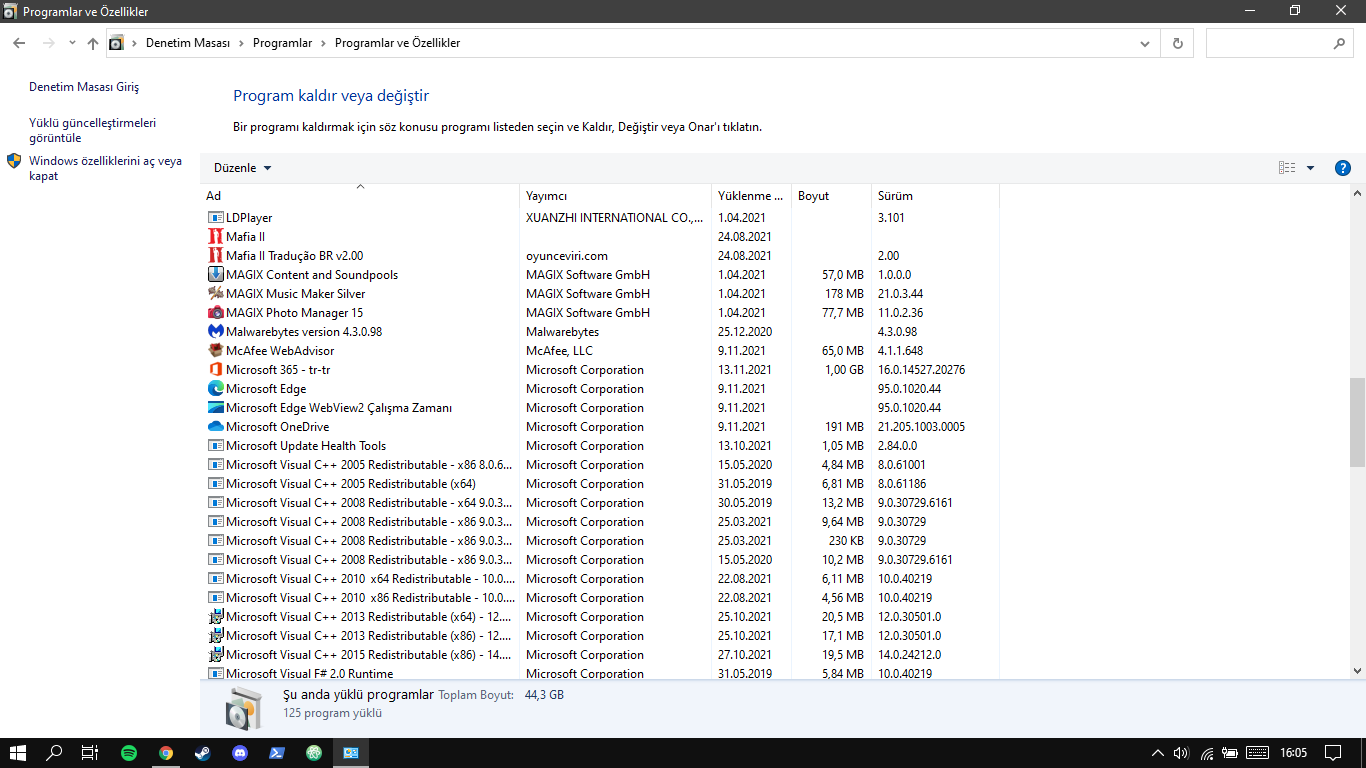Image resolution: width=1366 pixels, height=768 pixels.
Task: Expand the recent locations dropdown arrow
Action: [72, 43]
